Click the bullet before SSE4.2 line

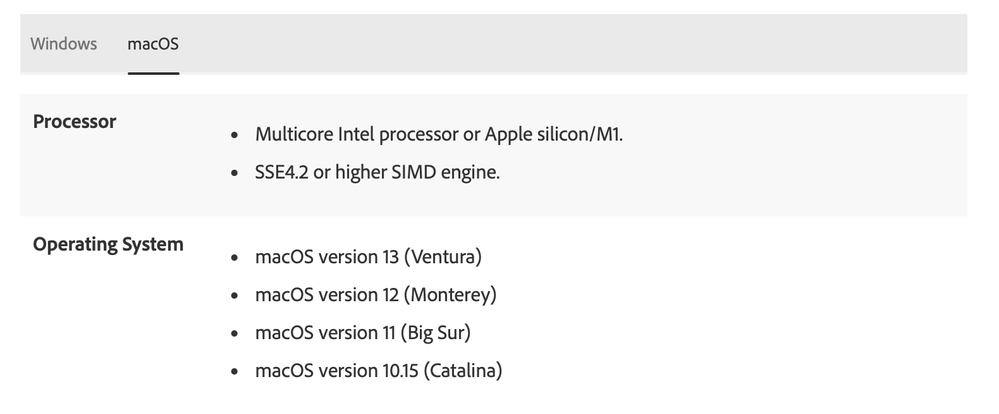pos(234,173)
